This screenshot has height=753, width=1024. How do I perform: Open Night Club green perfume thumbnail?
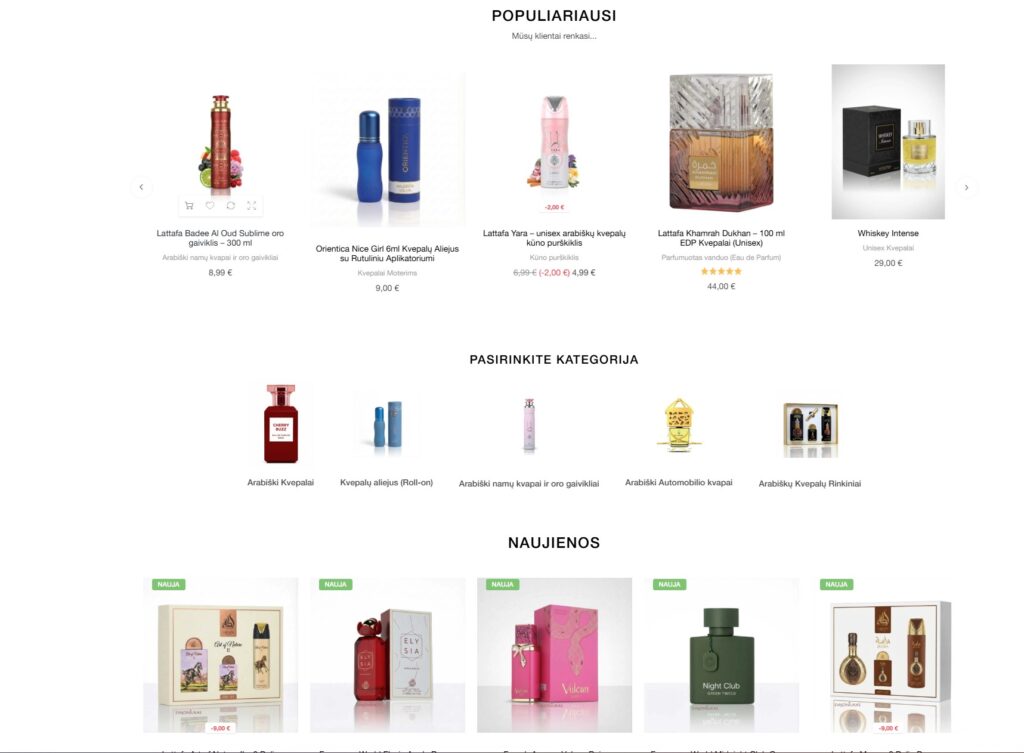pyautogui.click(x=721, y=654)
